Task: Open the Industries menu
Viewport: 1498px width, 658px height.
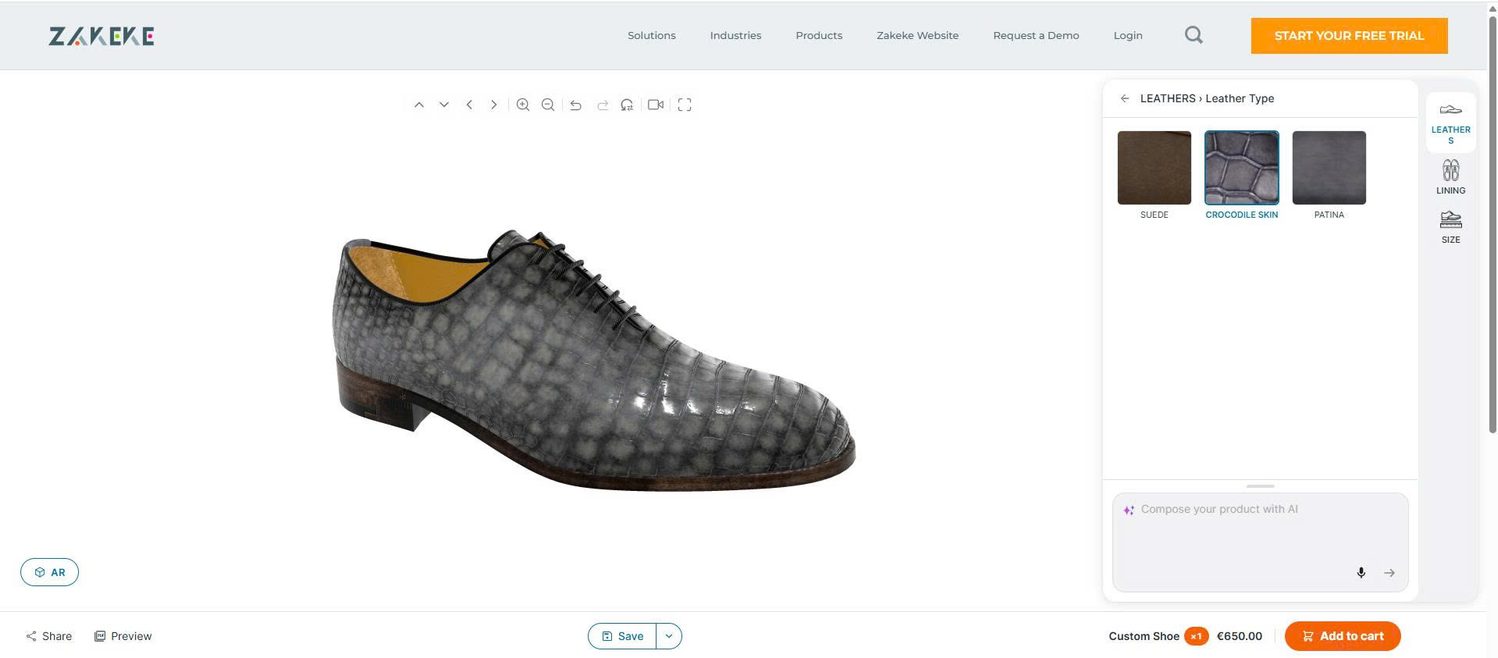Action: coord(736,36)
